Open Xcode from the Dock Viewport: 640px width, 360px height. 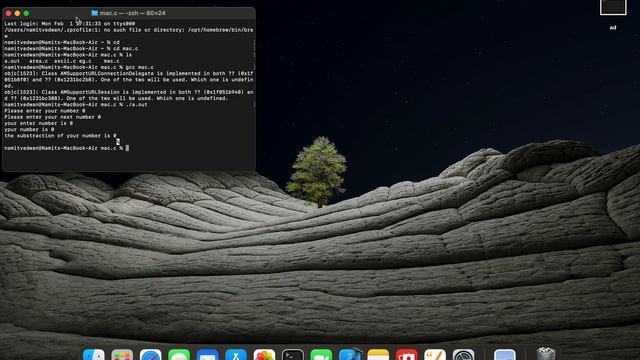pyautogui.click(x=350, y=355)
